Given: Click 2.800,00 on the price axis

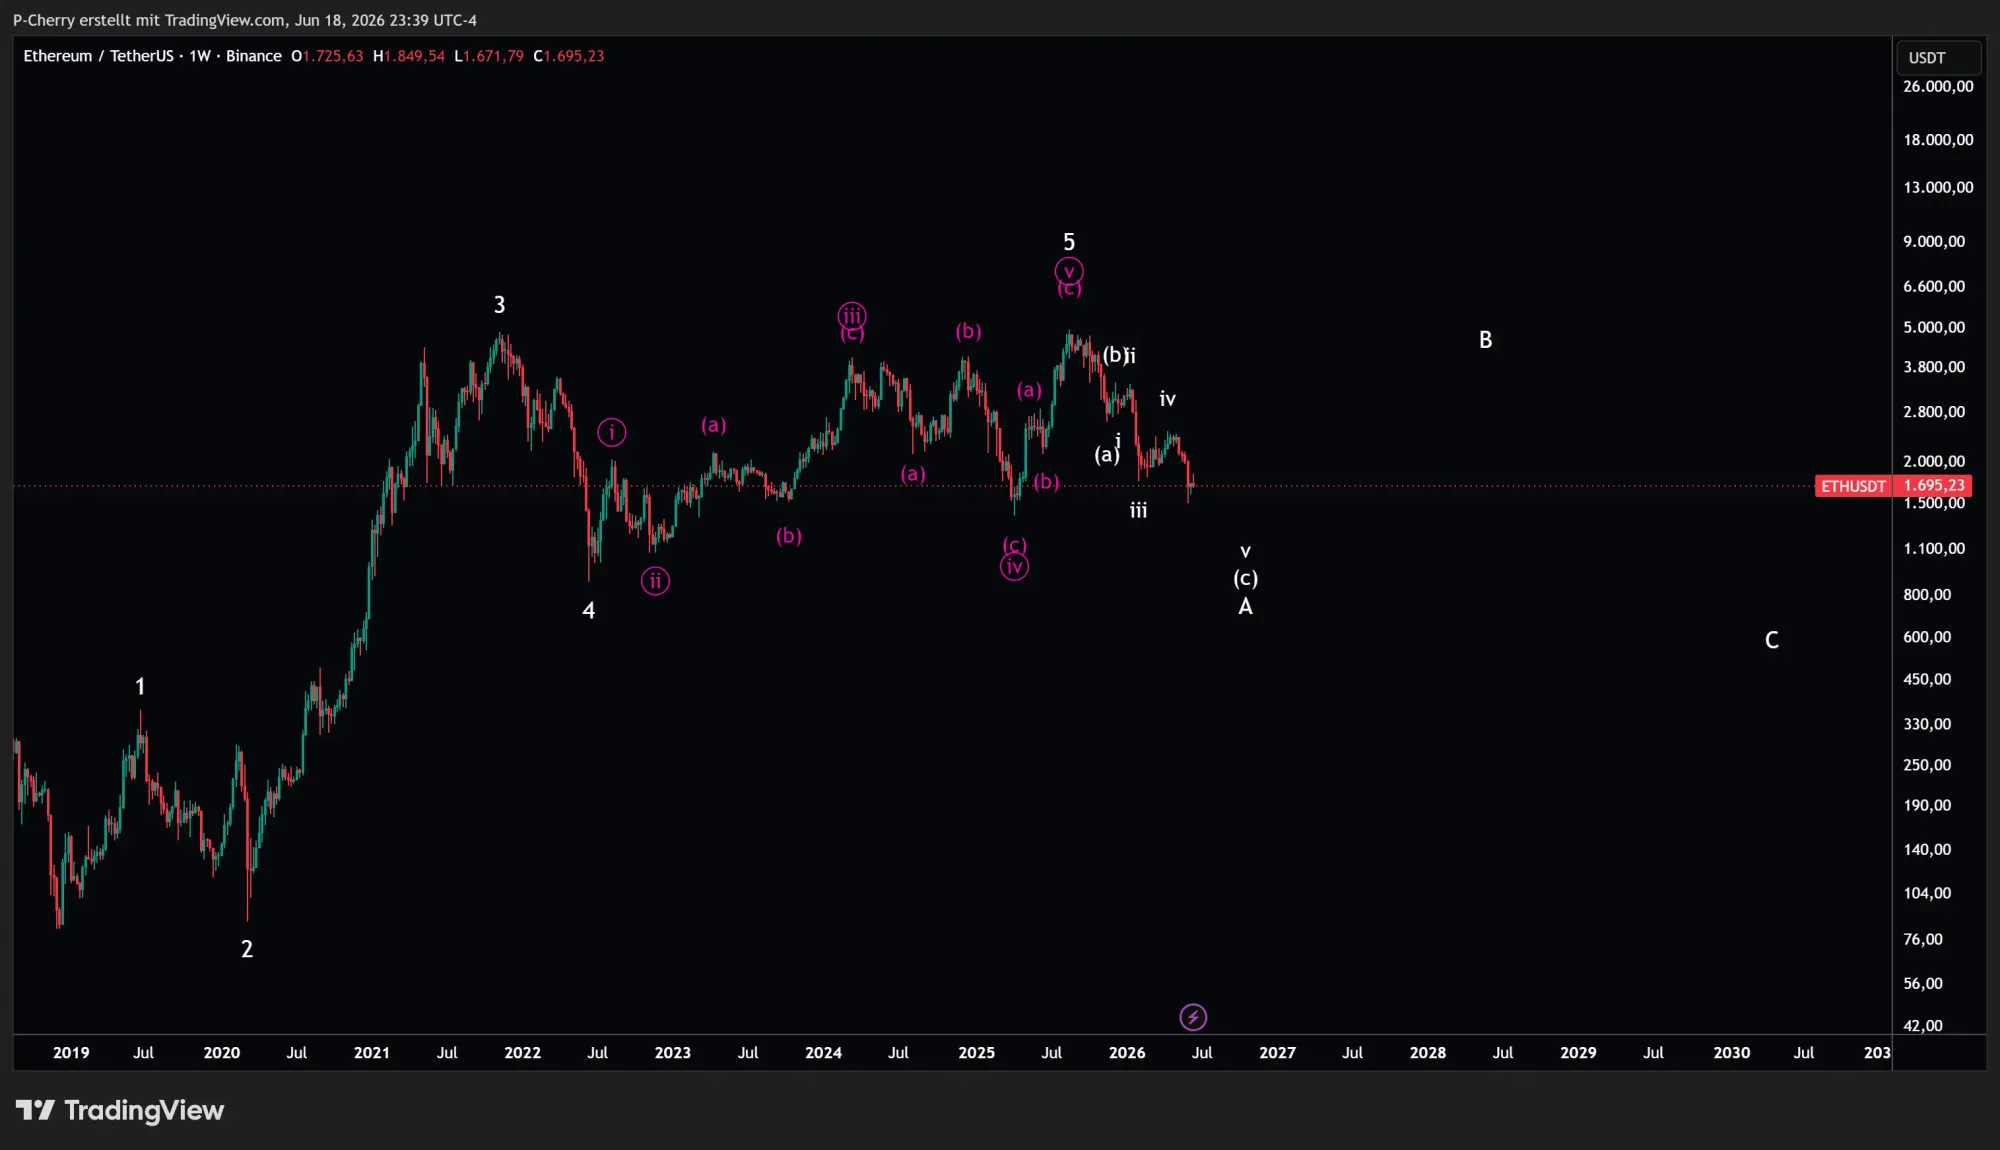Looking at the screenshot, I should (1934, 412).
